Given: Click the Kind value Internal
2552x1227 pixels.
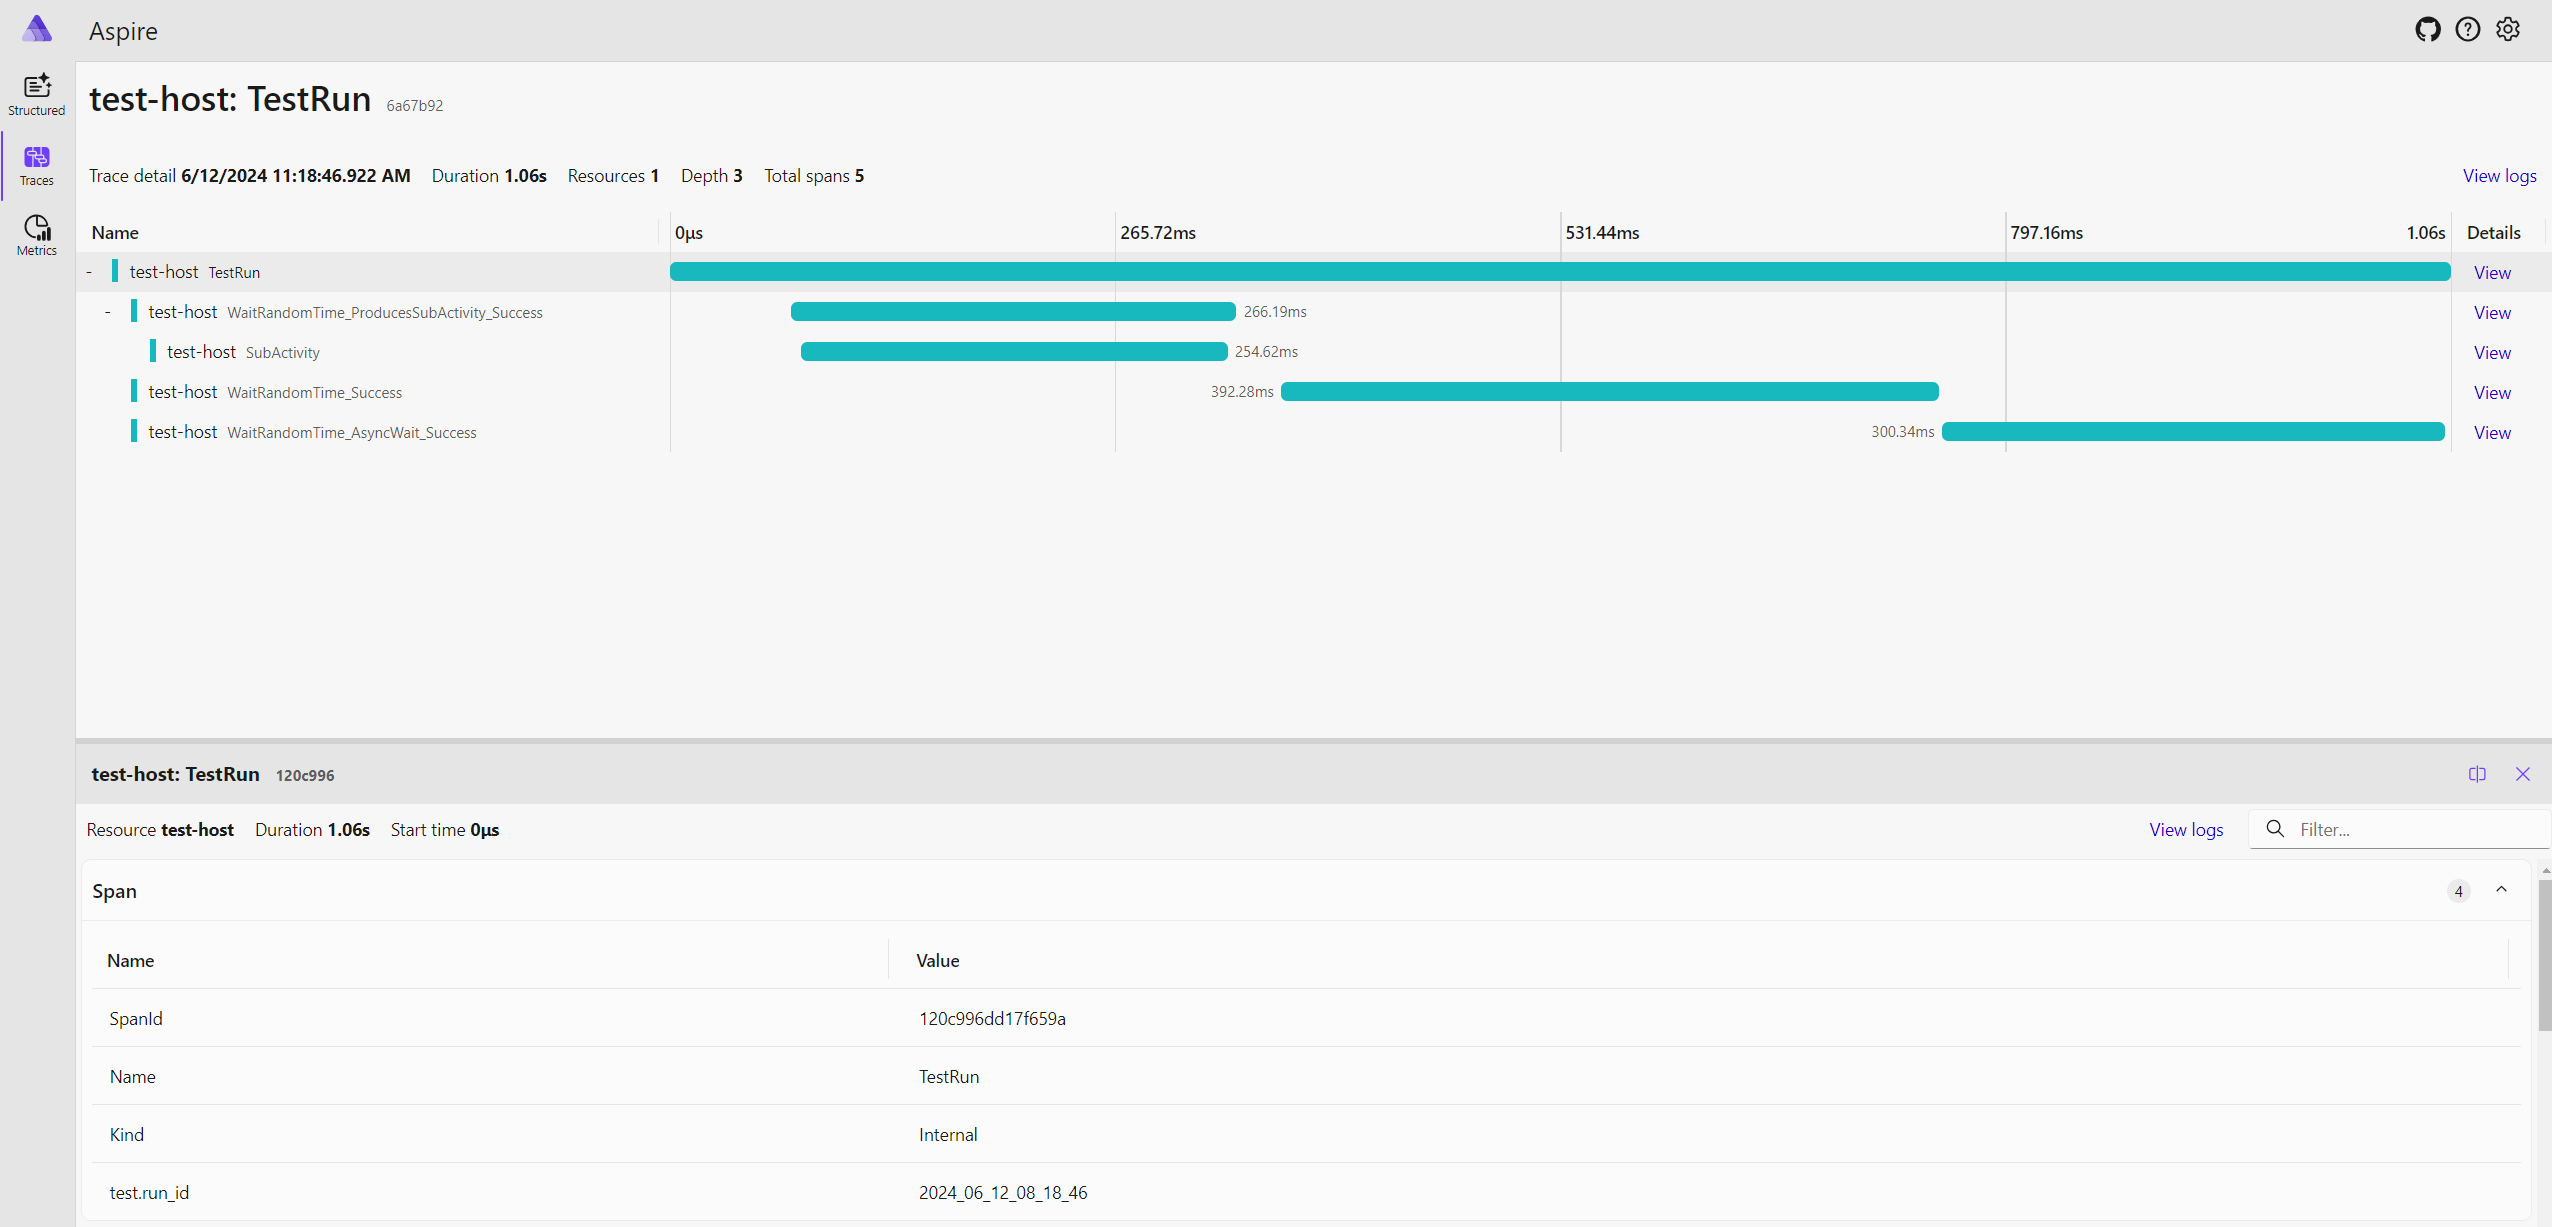Looking at the screenshot, I should pos(948,1135).
